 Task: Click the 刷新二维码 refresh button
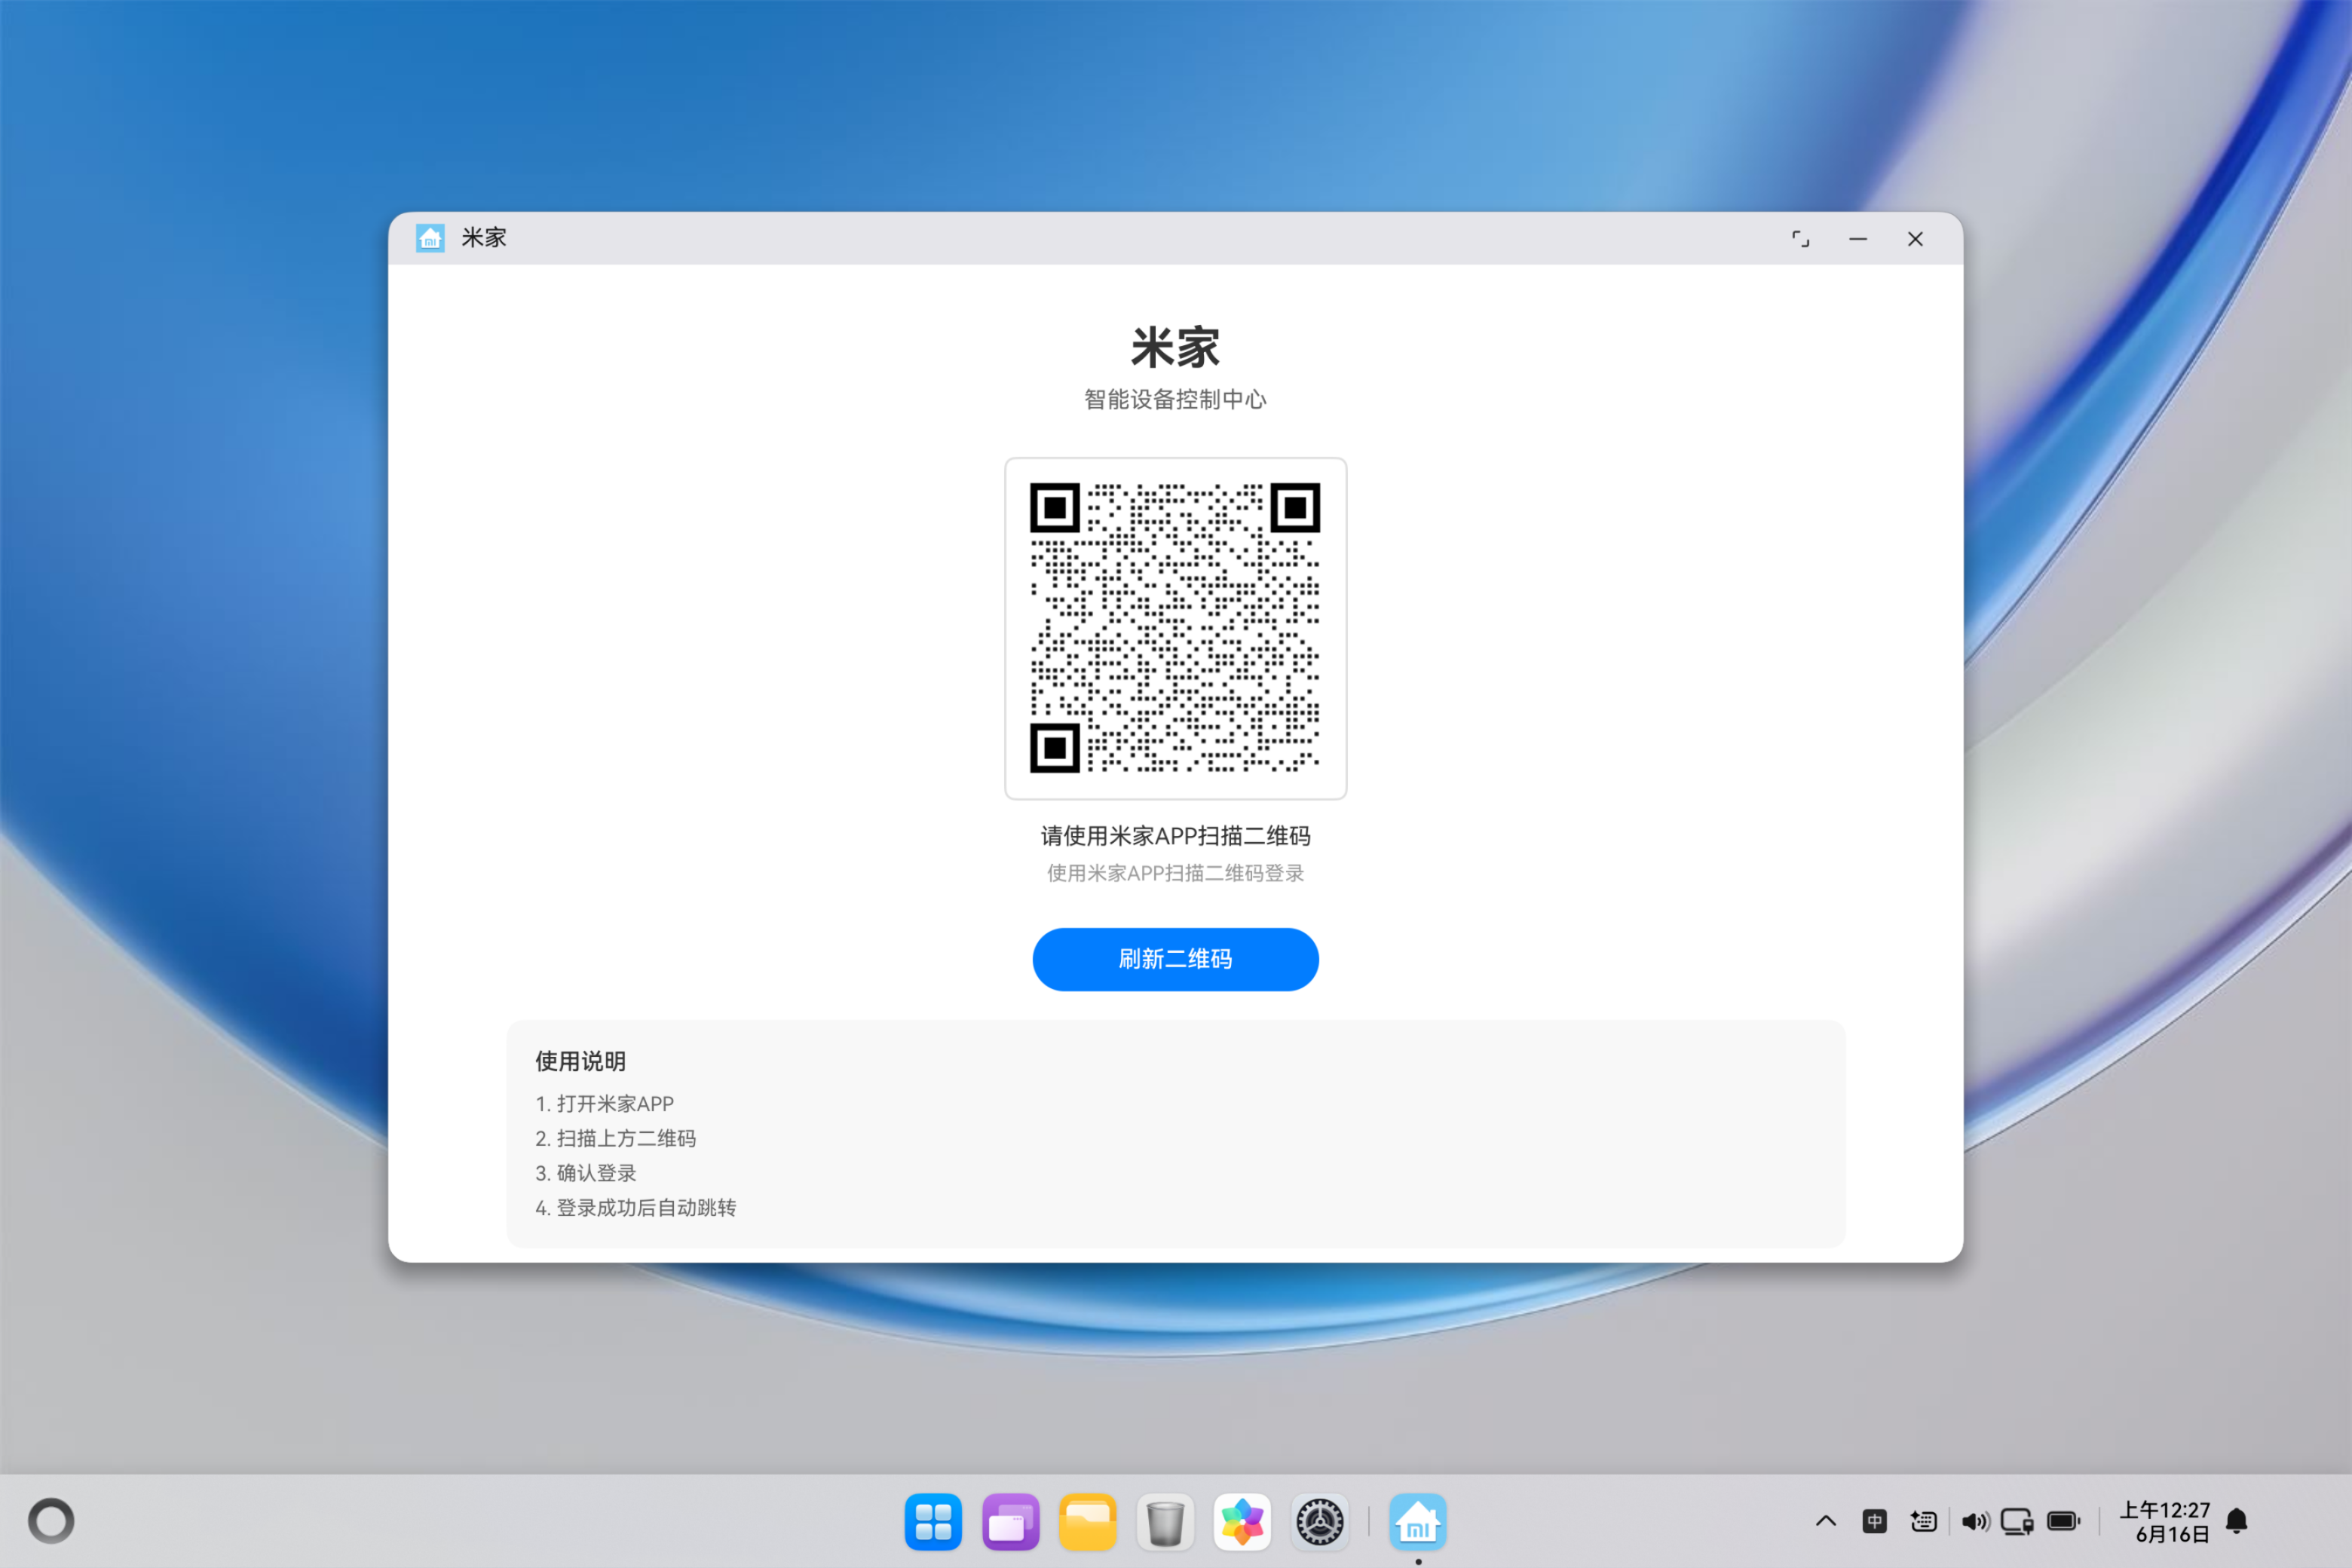1175,959
